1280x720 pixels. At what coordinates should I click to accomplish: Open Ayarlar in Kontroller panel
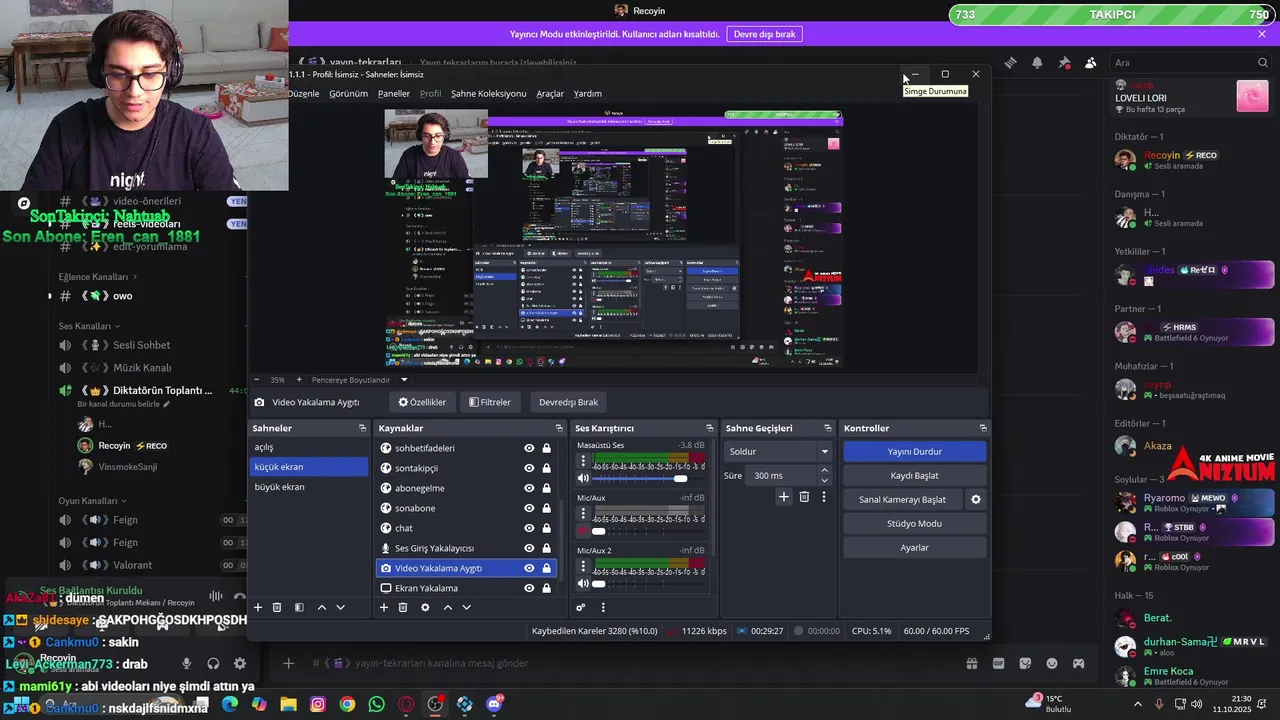pos(914,548)
